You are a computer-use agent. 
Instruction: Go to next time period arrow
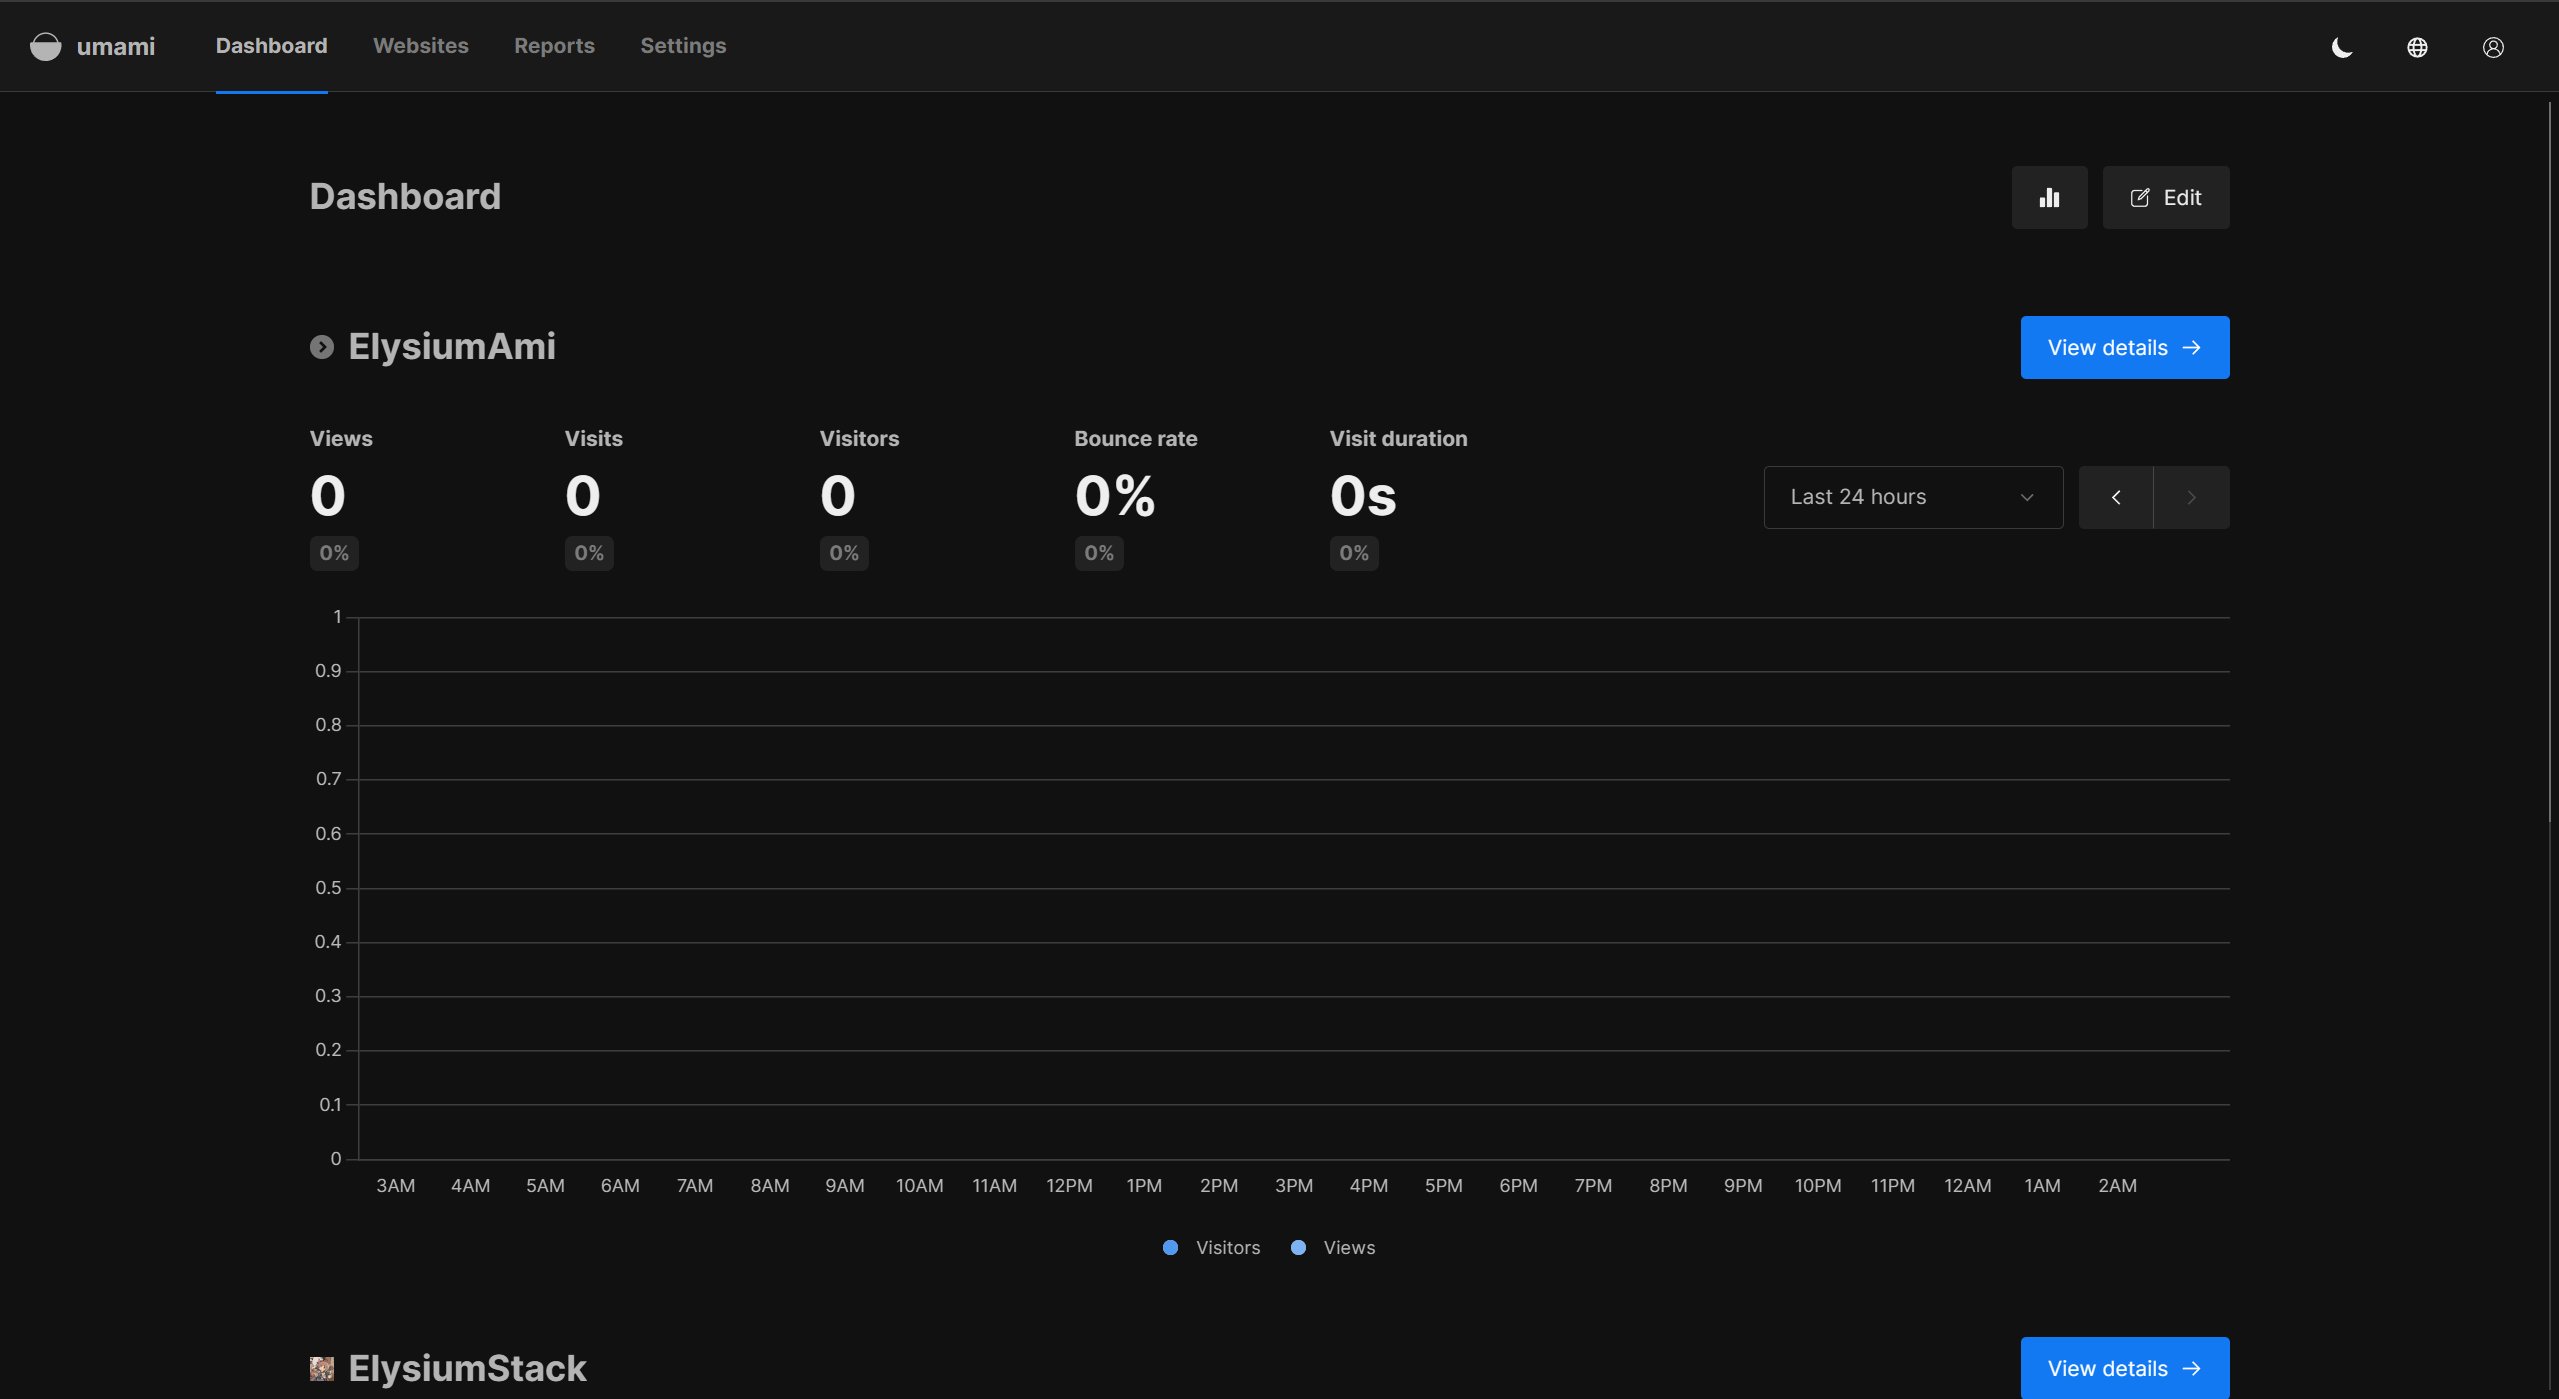(x=2191, y=497)
